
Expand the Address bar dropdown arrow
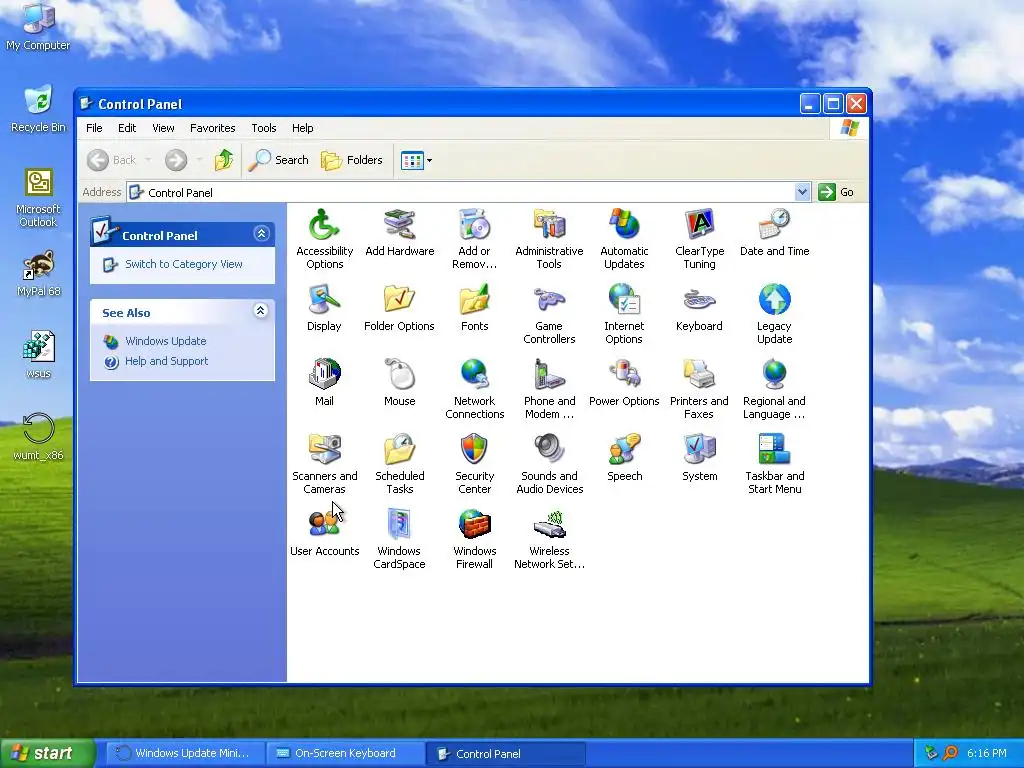pyautogui.click(x=803, y=192)
